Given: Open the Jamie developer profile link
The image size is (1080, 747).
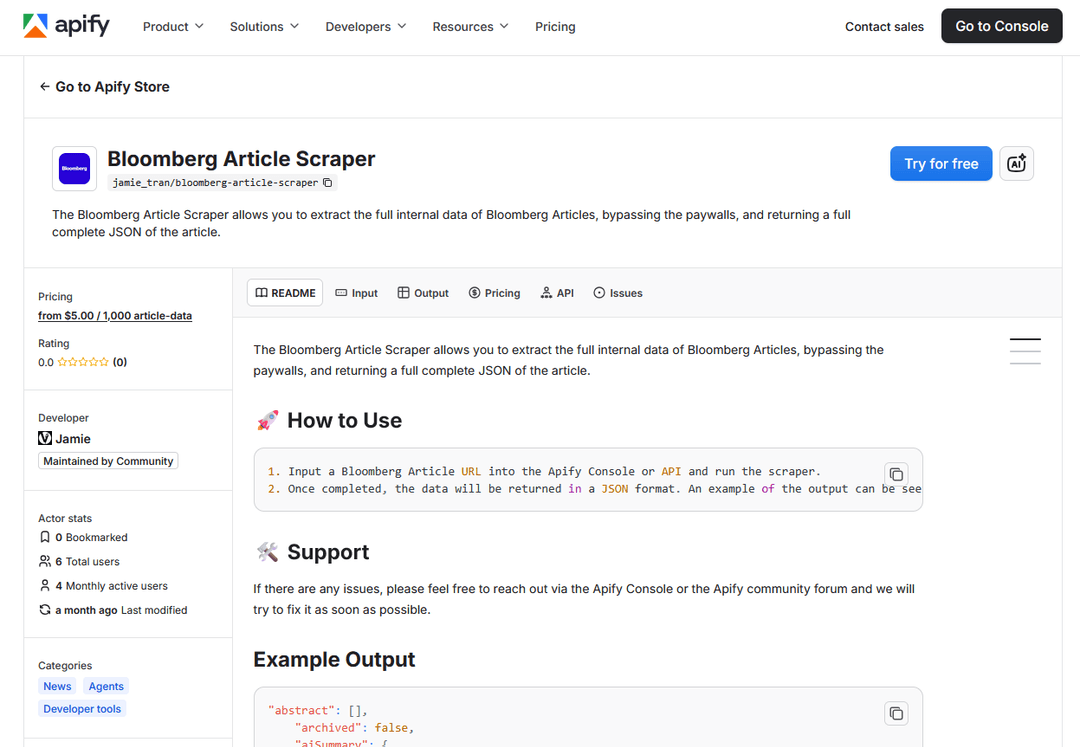Looking at the screenshot, I should pos(73,439).
